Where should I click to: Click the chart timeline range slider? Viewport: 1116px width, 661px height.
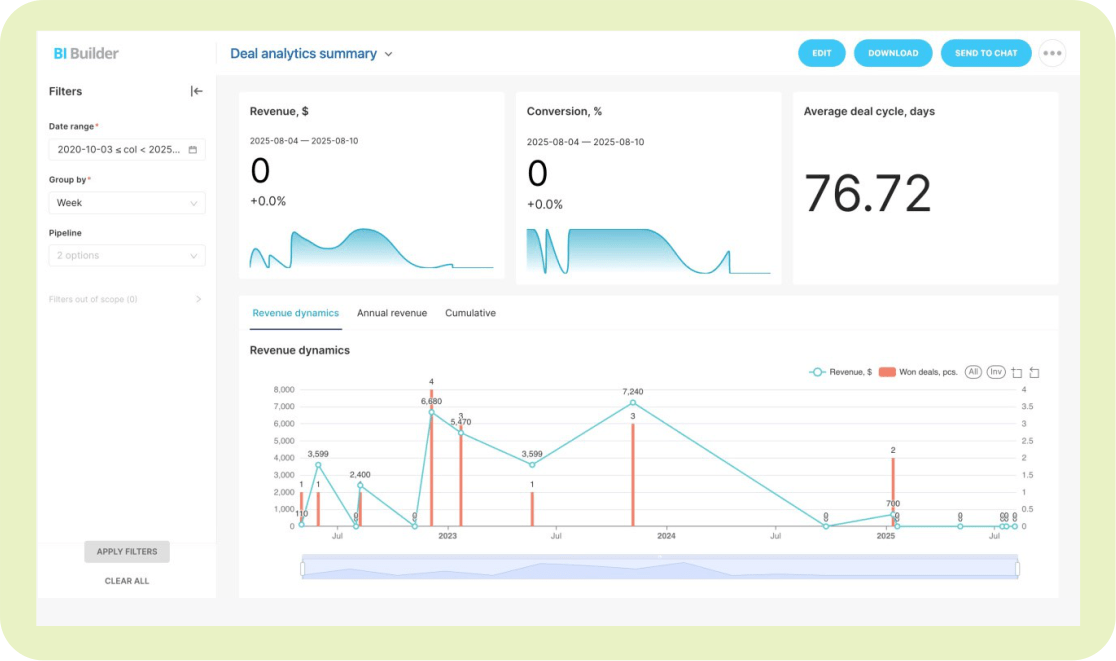(x=659, y=568)
